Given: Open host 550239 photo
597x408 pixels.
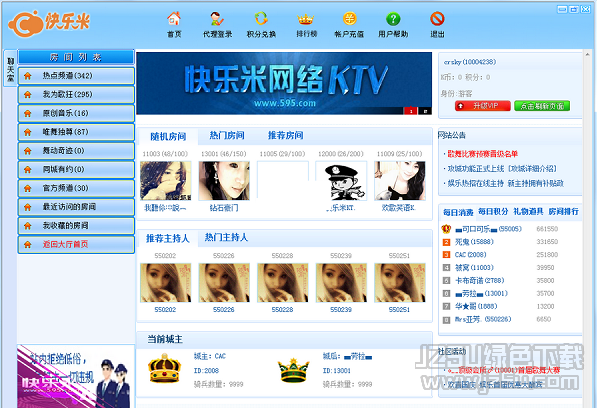Looking at the screenshot, I should [341, 283].
